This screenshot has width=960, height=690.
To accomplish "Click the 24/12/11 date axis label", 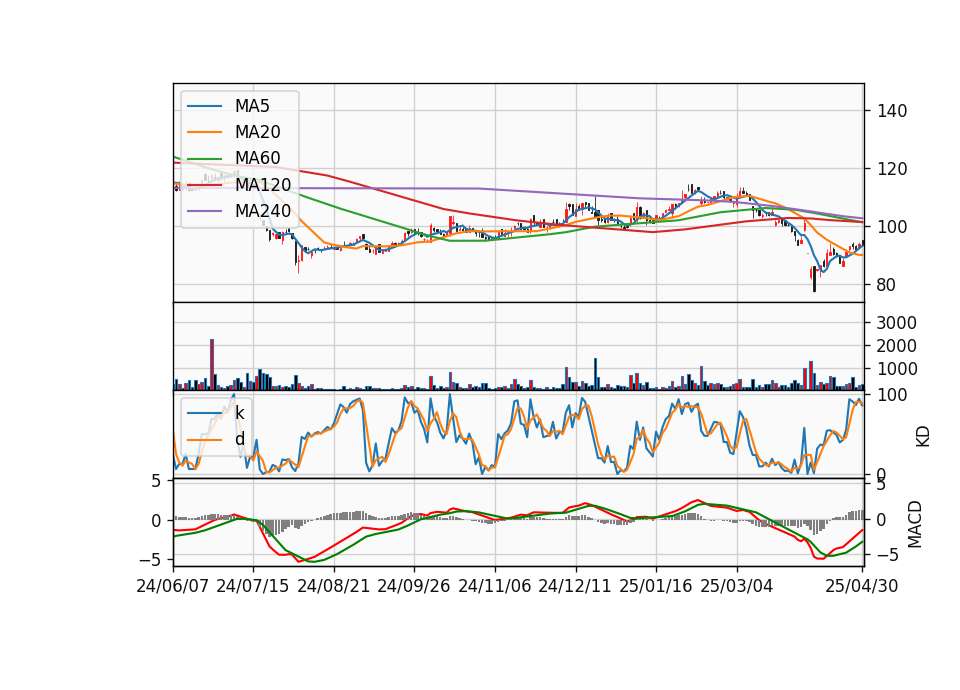I will pyautogui.click(x=575, y=586).
